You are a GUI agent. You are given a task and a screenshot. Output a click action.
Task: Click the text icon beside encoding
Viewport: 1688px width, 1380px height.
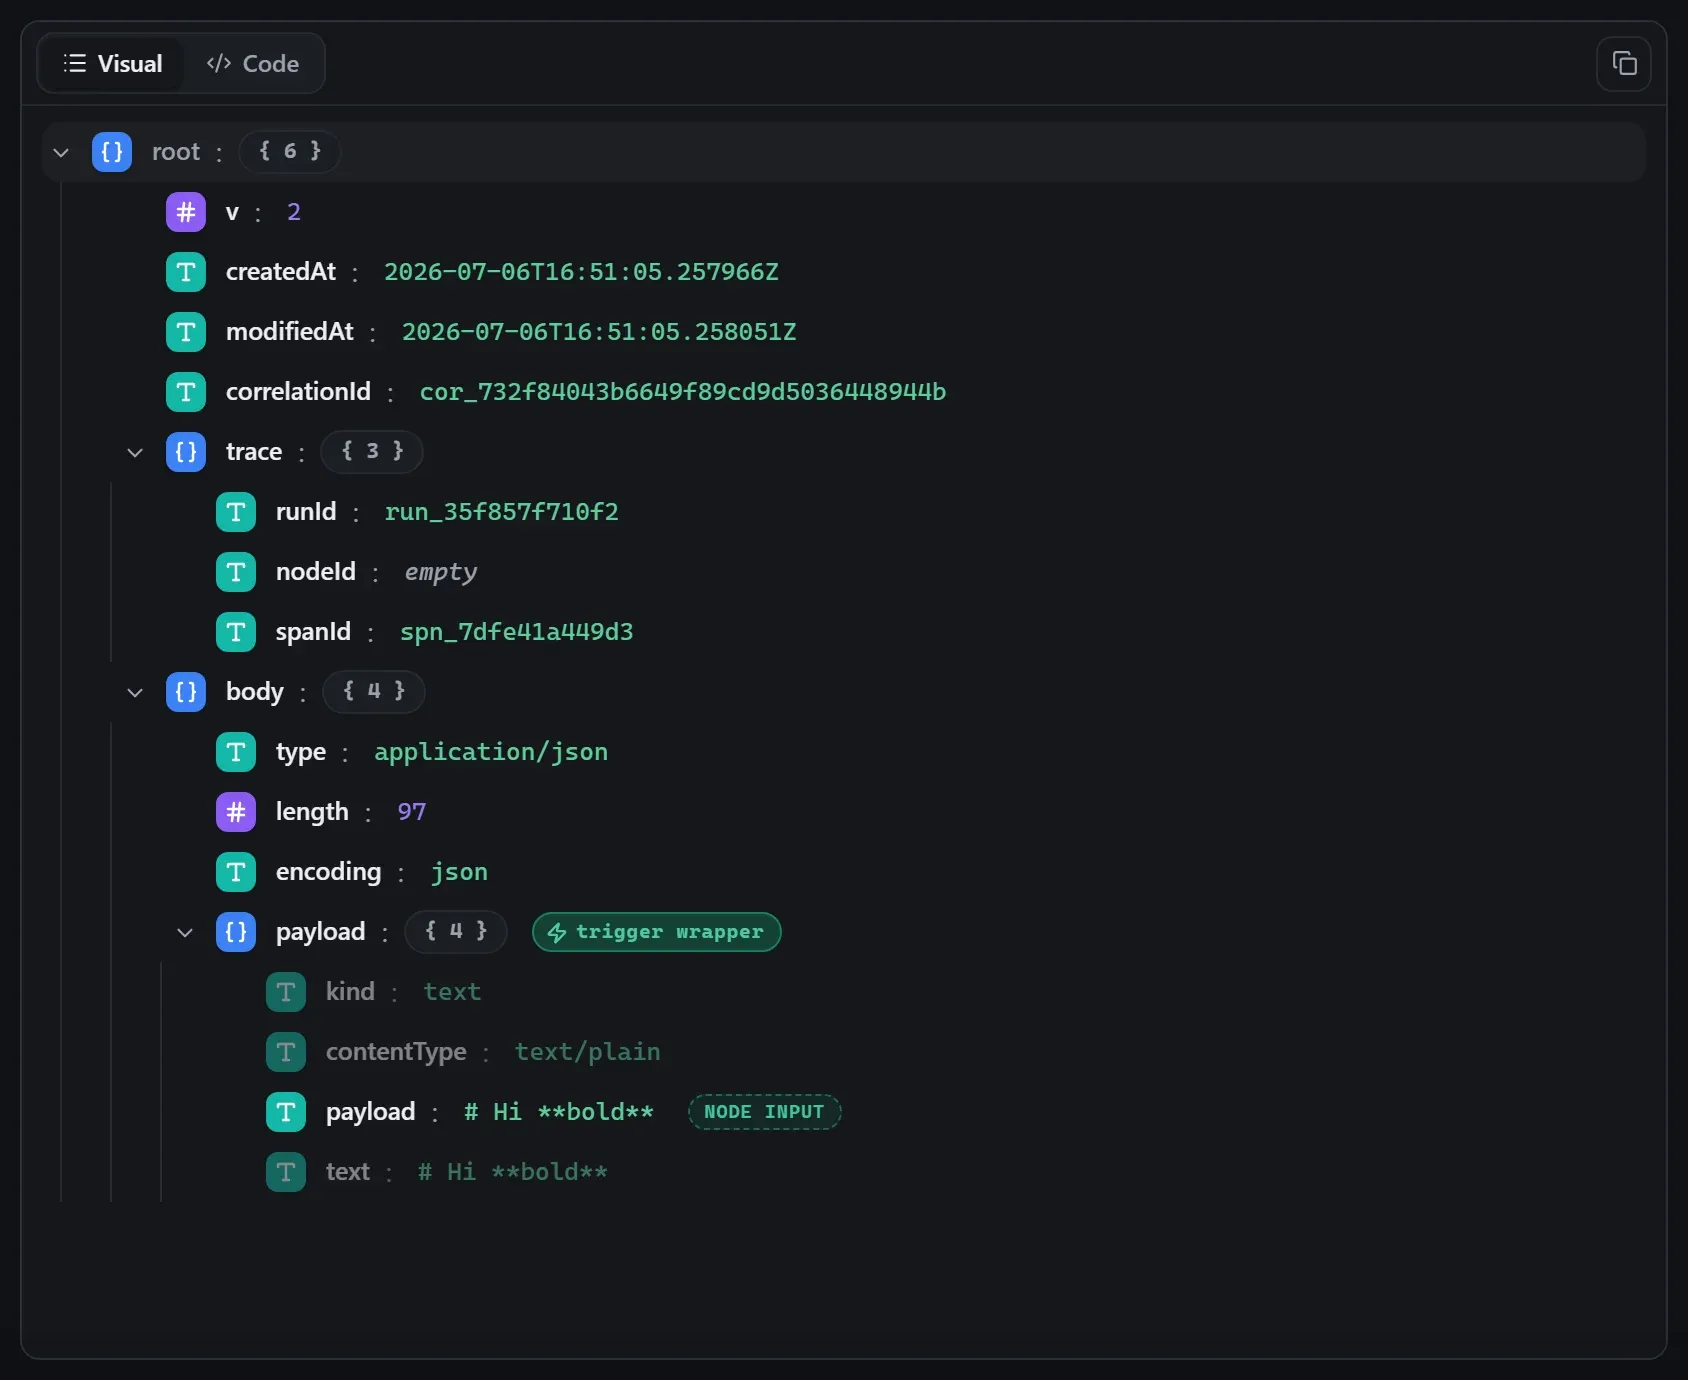pyautogui.click(x=236, y=872)
